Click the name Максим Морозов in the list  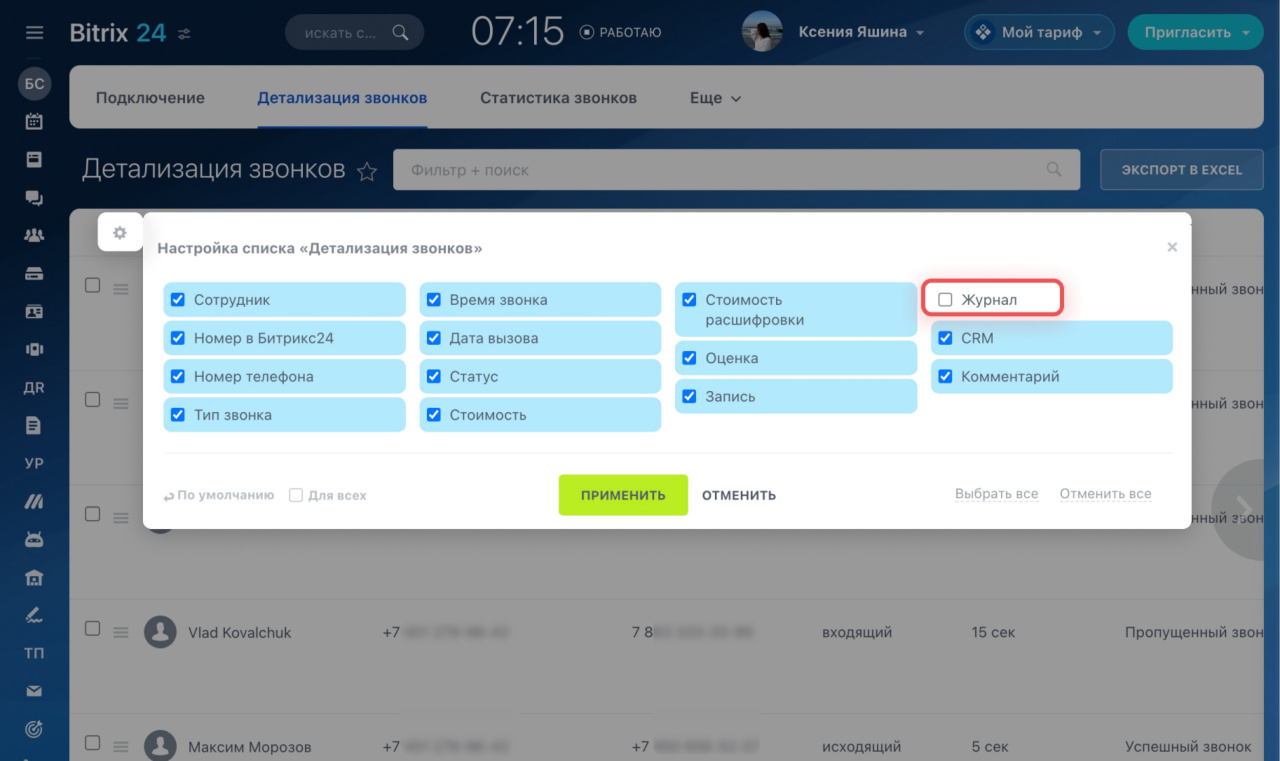pos(250,747)
